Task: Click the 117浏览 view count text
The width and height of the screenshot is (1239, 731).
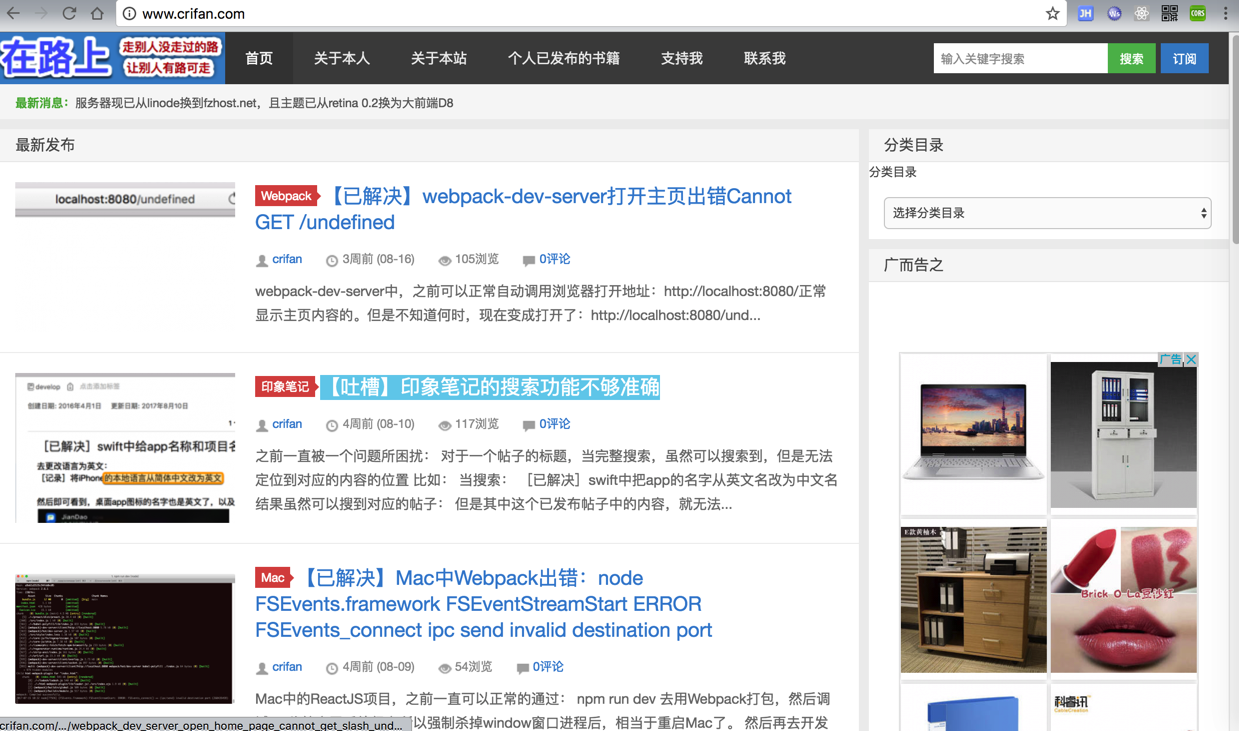Action: point(477,424)
